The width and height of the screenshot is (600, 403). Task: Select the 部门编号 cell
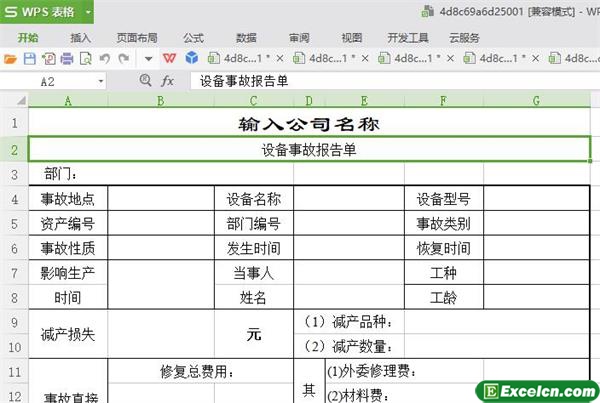click(x=253, y=224)
